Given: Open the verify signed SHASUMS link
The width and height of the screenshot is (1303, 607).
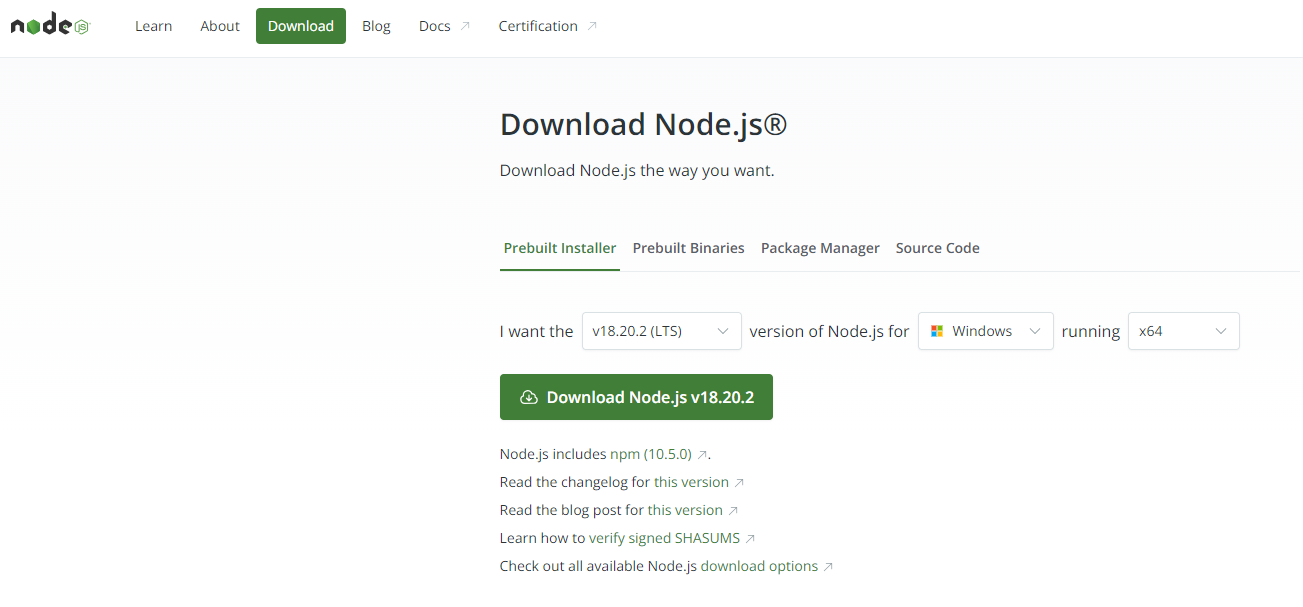Looking at the screenshot, I should coord(665,538).
